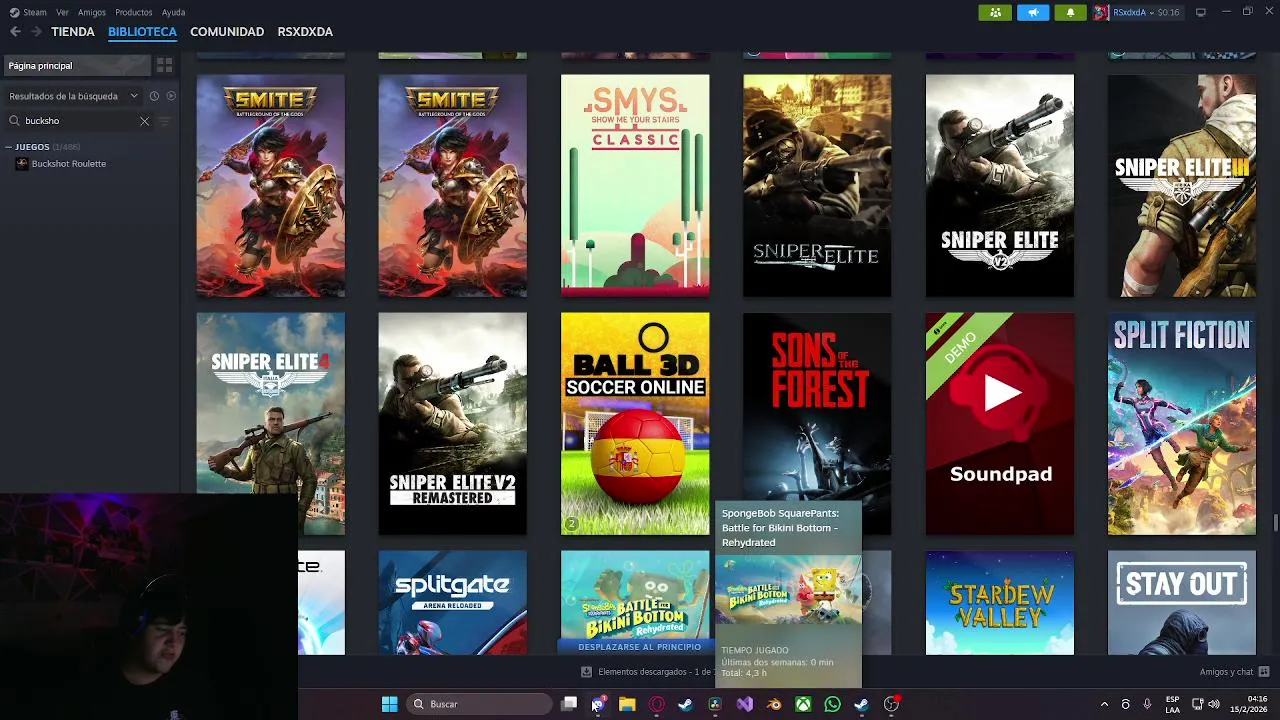Click the Windows Buscar search box

[480, 704]
